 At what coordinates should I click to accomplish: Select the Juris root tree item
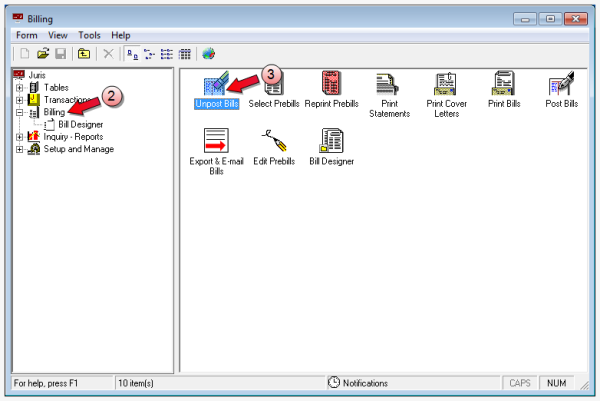point(37,75)
